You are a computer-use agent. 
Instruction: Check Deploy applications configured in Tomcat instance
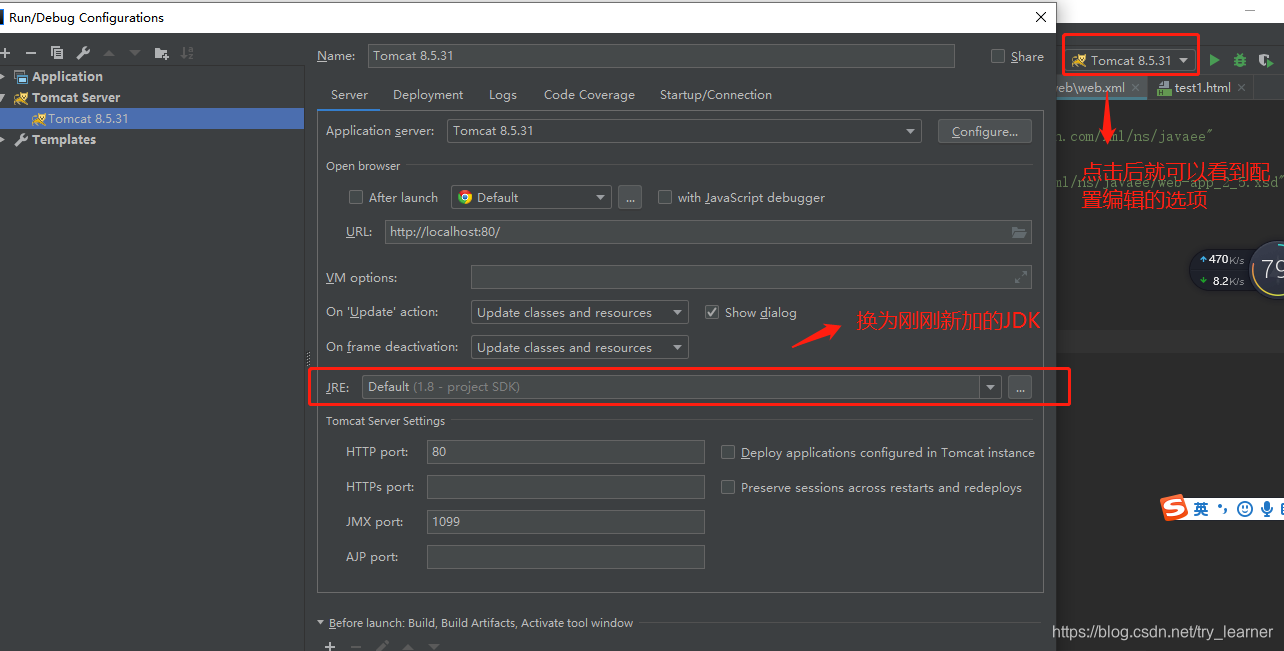[x=728, y=452]
